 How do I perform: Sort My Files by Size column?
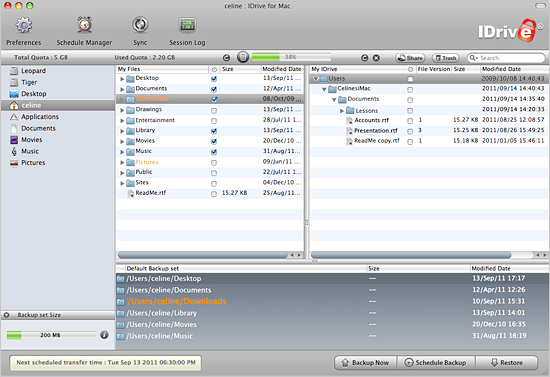click(240, 69)
